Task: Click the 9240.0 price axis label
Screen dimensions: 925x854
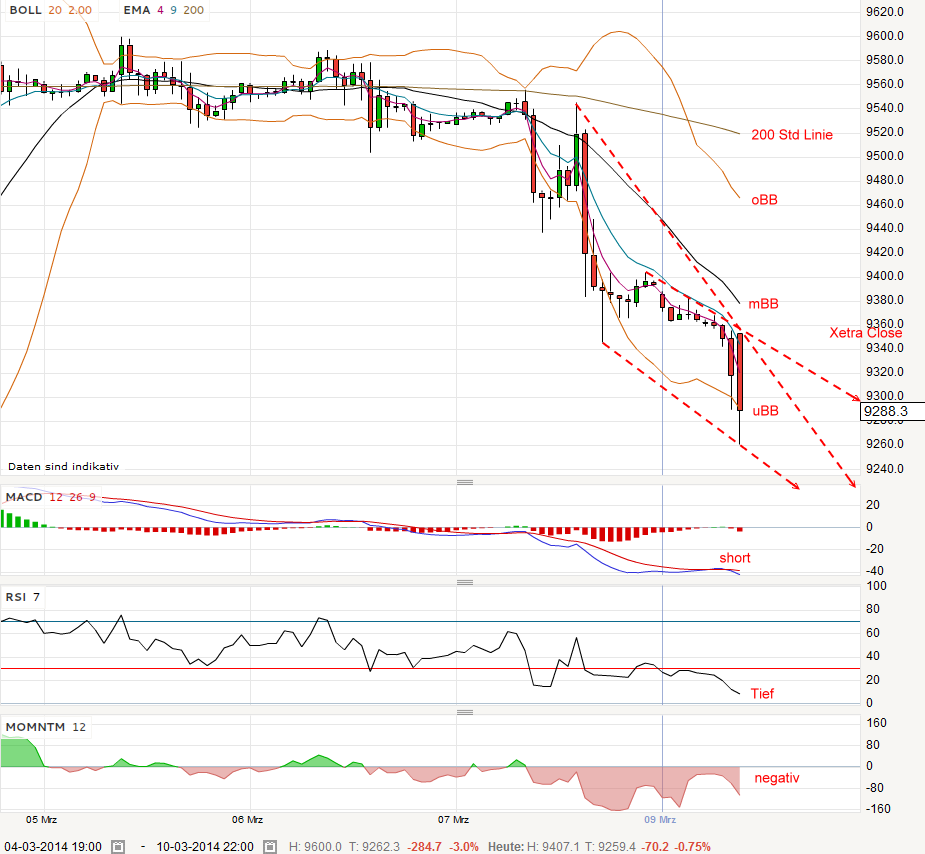Action: point(884,469)
